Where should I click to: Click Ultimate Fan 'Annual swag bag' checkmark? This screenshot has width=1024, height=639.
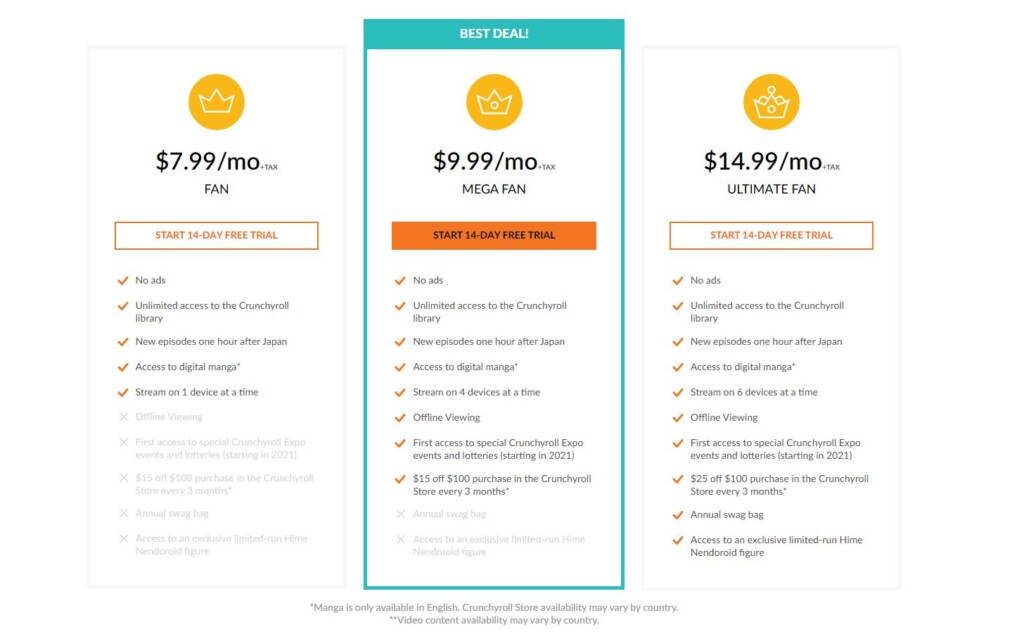click(x=678, y=515)
